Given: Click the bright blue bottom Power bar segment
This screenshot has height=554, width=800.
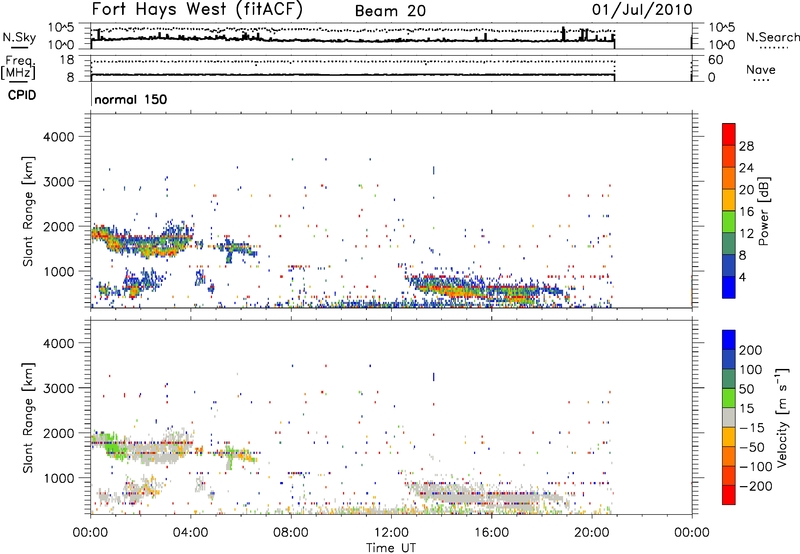Looking at the screenshot, I should click(729, 287).
